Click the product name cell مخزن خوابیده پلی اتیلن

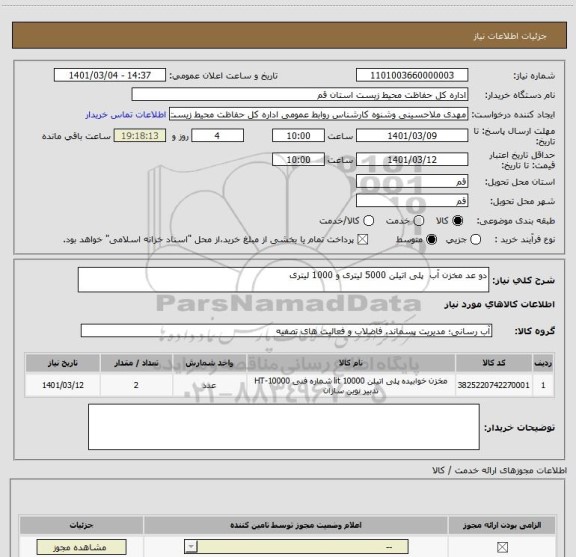(x=350, y=385)
